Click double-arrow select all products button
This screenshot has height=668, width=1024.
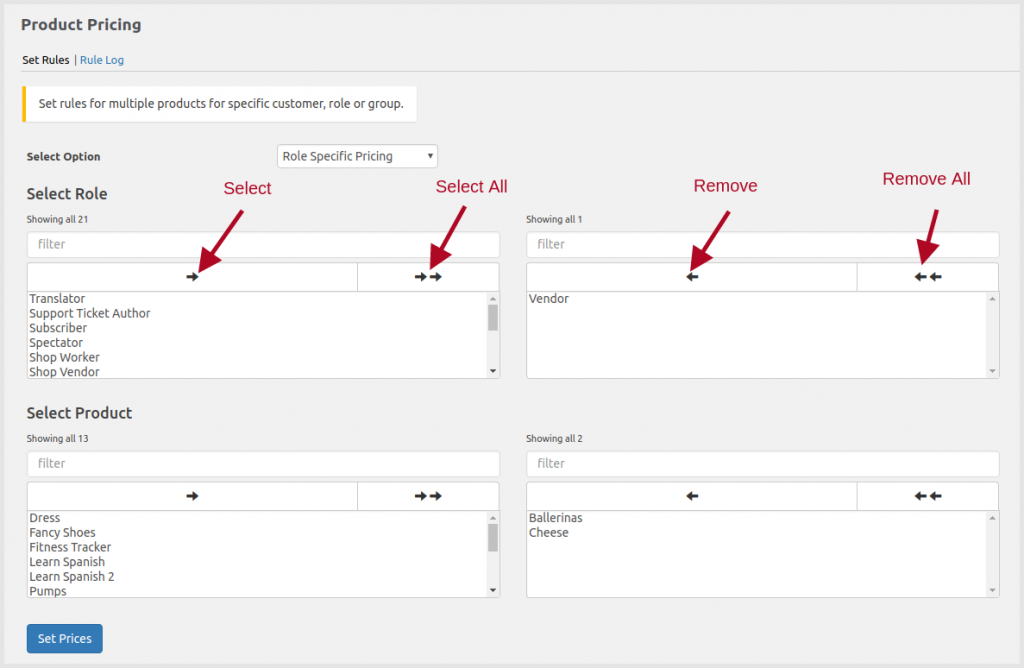(x=428, y=496)
